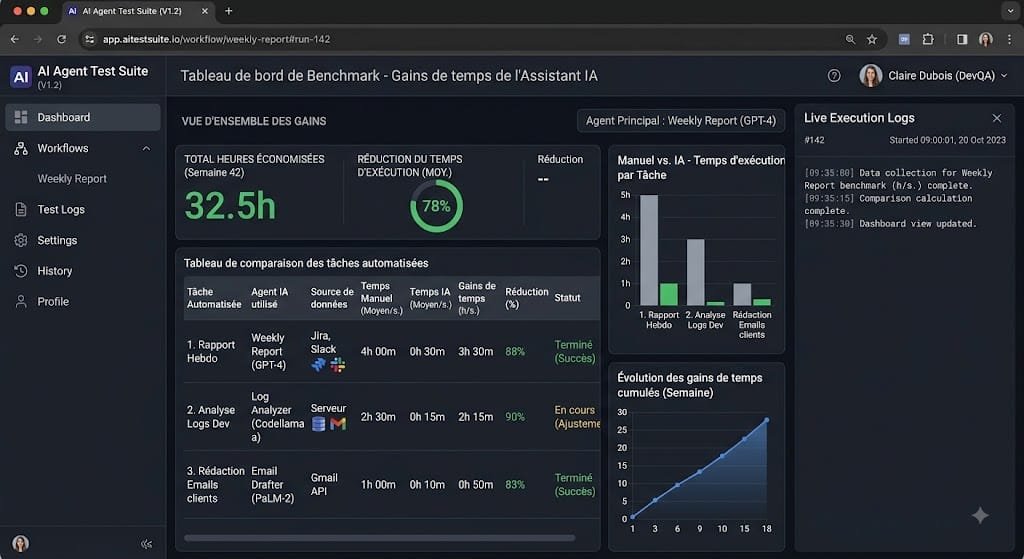
Task: Click the 90% reduction cell
Action: click(x=515, y=417)
